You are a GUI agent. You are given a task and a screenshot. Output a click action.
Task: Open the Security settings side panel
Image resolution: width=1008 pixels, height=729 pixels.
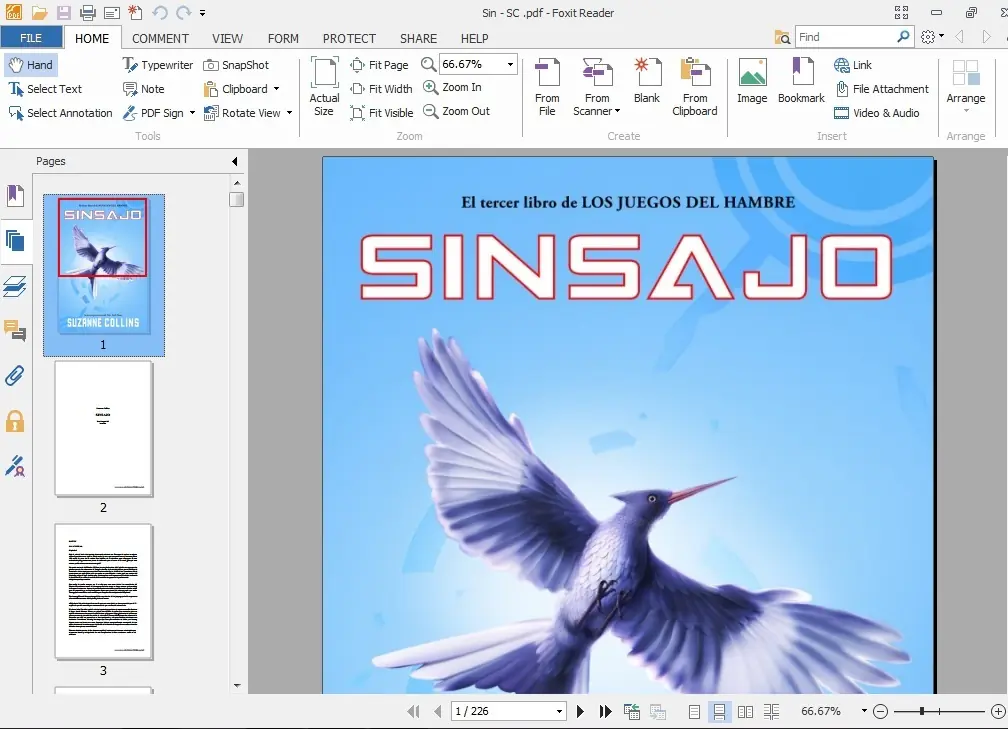click(x=15, y=421)
